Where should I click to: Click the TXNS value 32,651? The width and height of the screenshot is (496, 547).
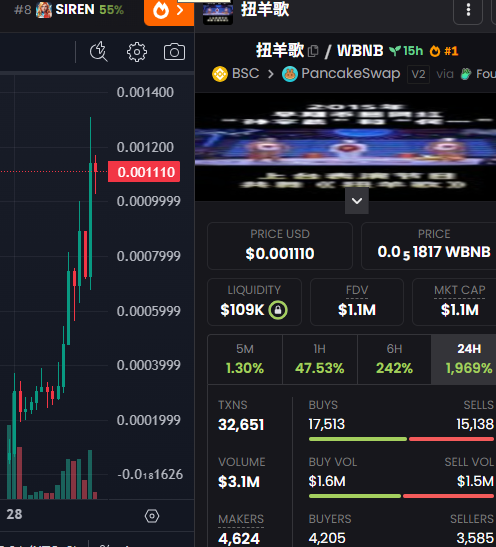[x=241, y=425]
